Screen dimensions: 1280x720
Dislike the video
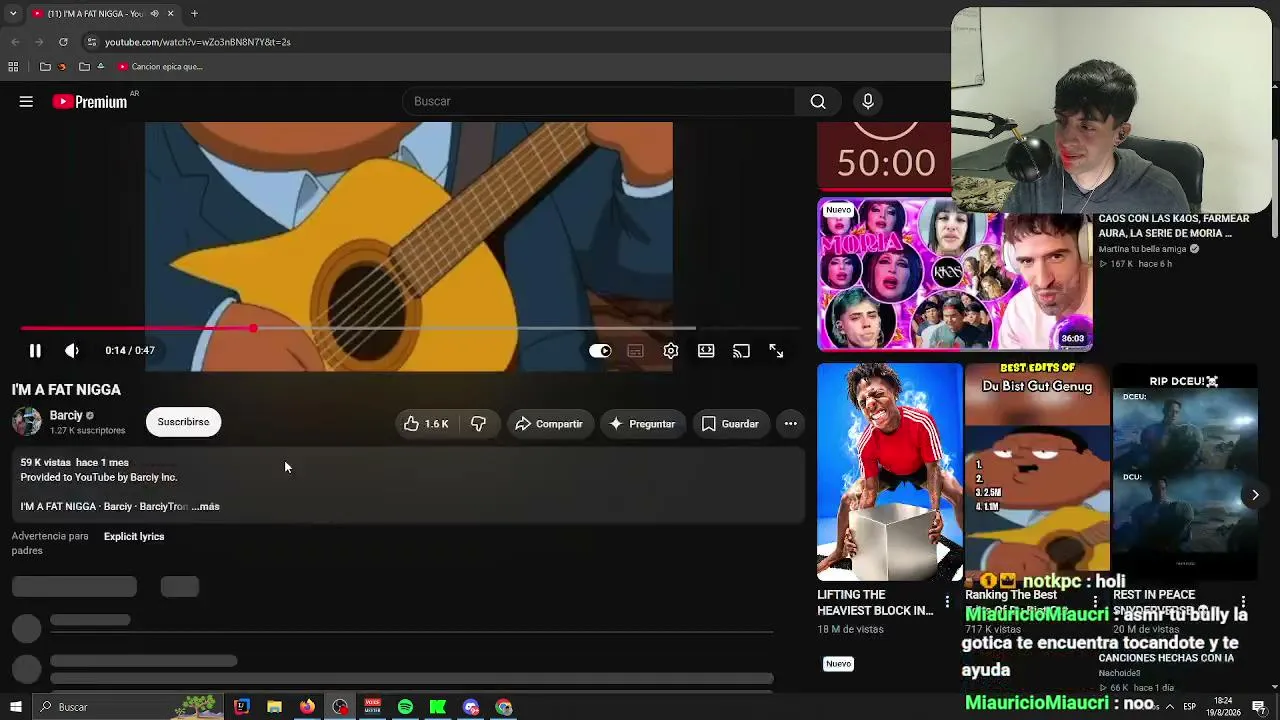pos(478,424)
